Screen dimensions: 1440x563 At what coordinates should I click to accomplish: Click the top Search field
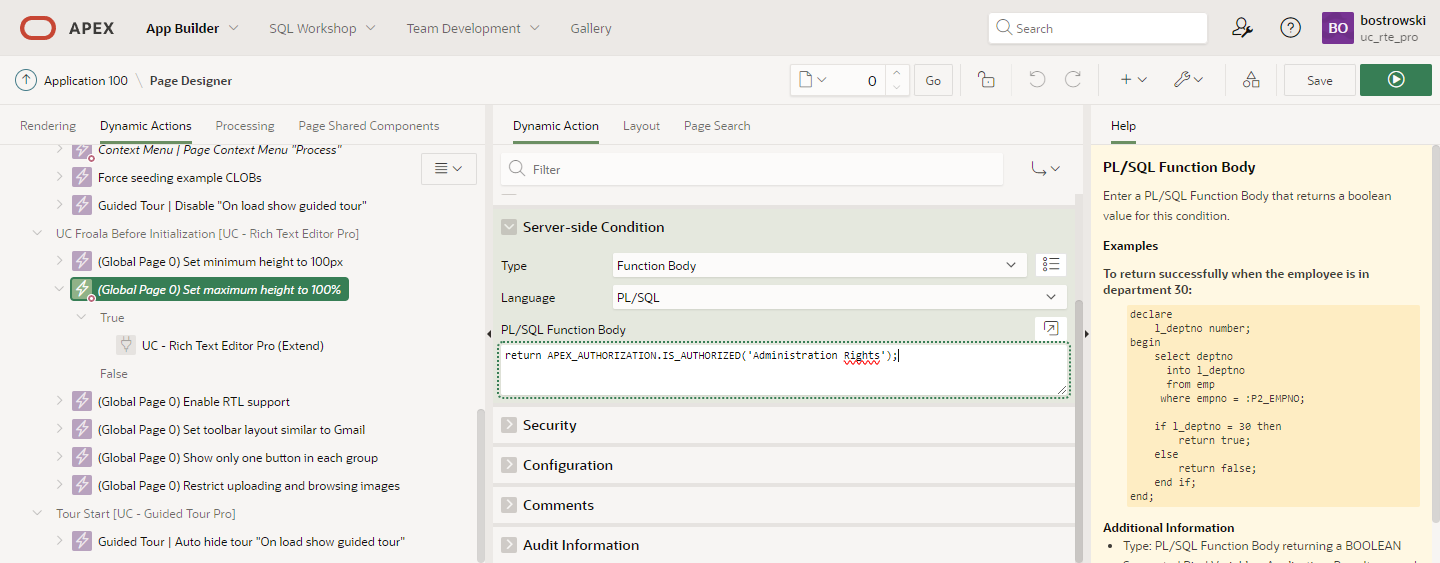pos(1097,28)
